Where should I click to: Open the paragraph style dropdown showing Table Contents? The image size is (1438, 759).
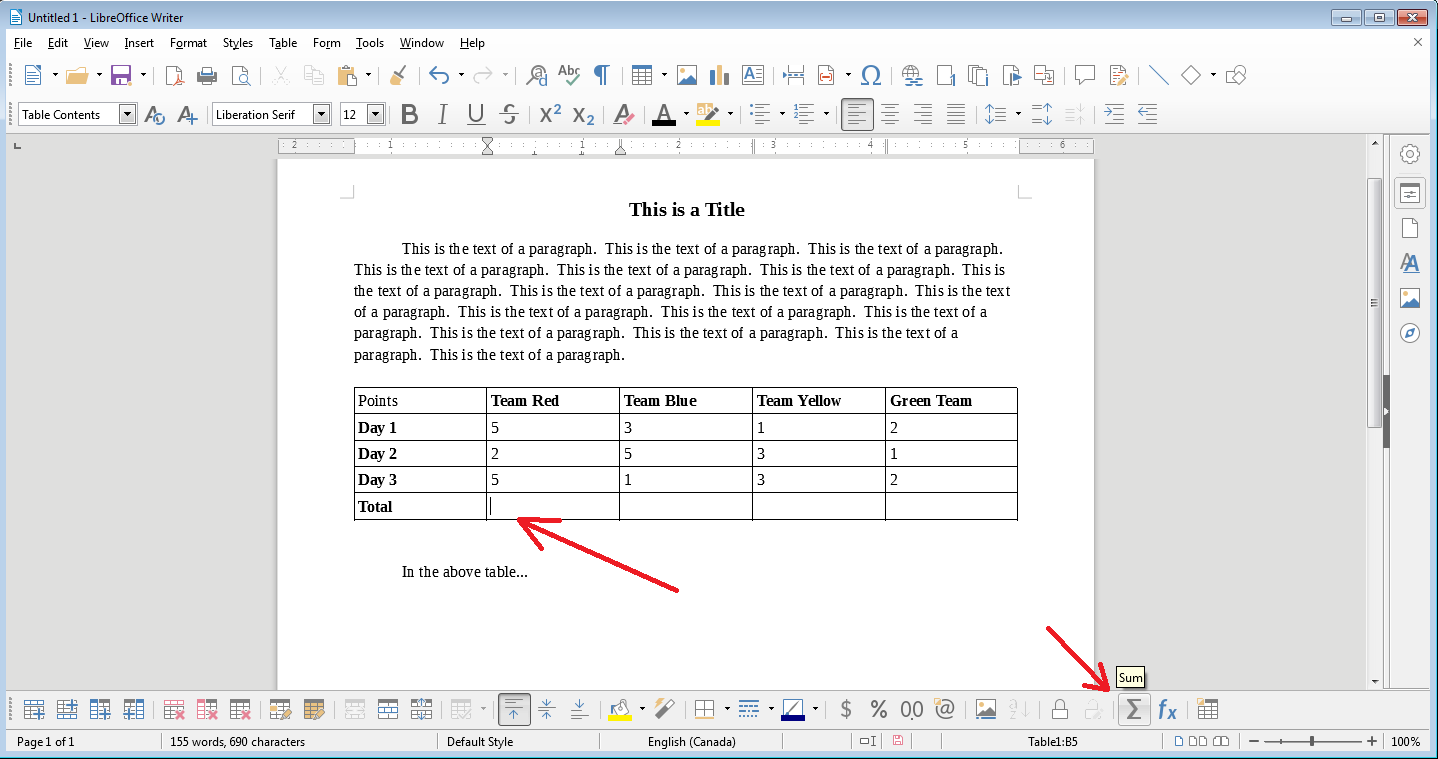[128, 114]
